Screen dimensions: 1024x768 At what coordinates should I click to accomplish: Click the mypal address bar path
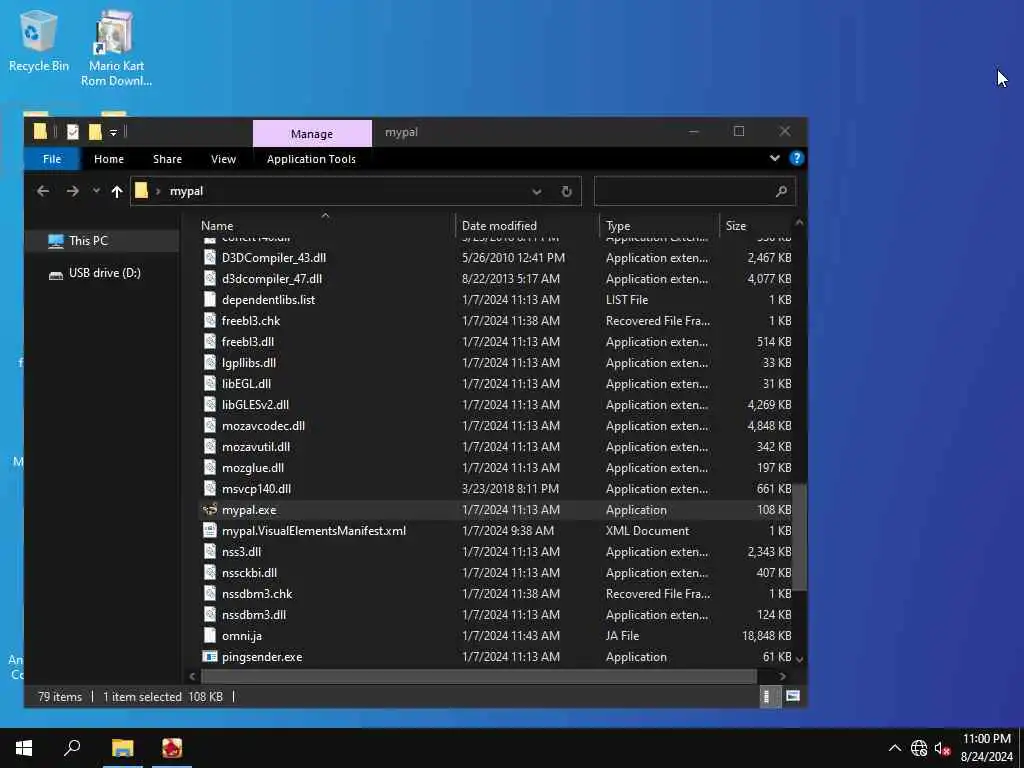[x=186, y=191]
